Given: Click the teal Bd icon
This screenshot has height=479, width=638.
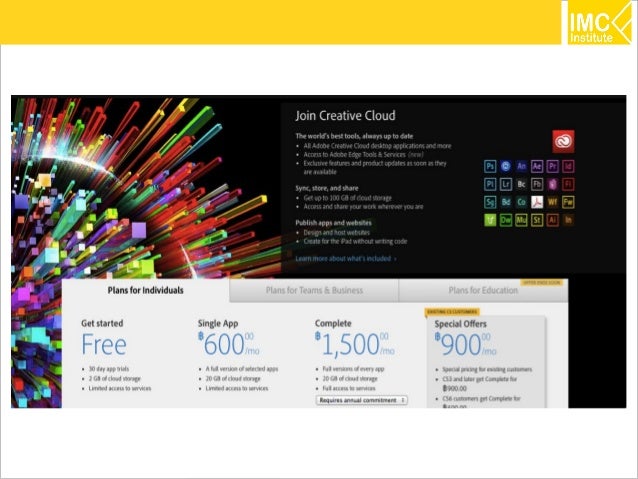Looking at the screenshot, I should click(505, 202).
